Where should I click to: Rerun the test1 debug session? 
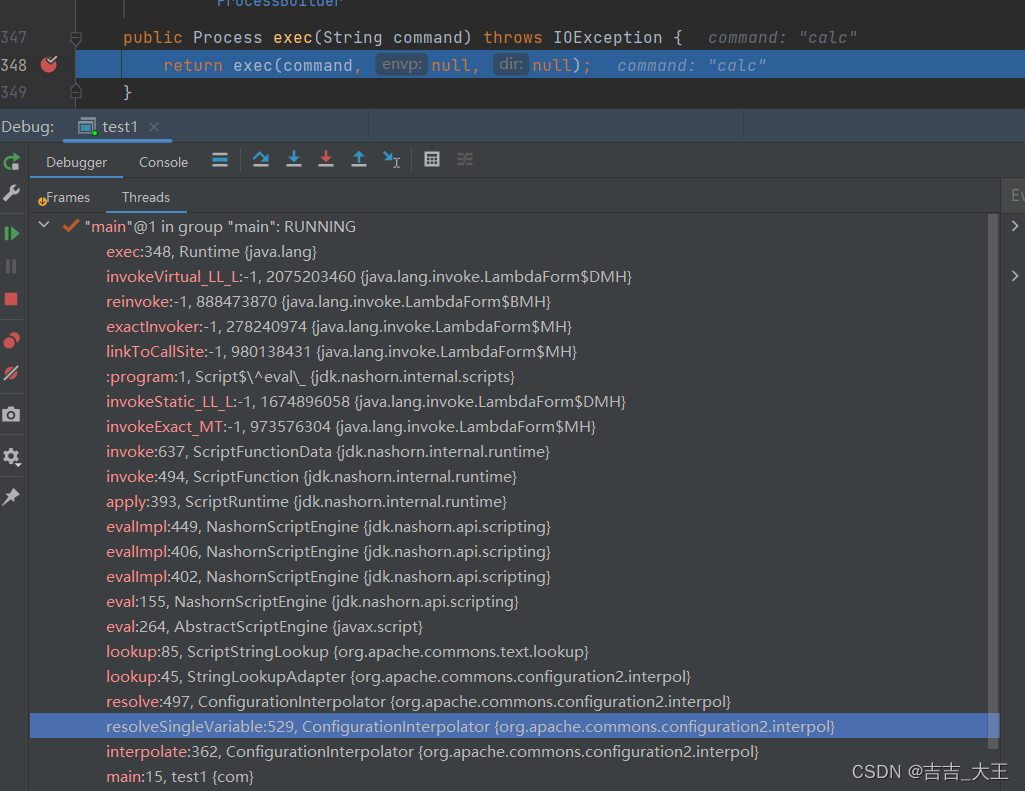tap(12, 162)
